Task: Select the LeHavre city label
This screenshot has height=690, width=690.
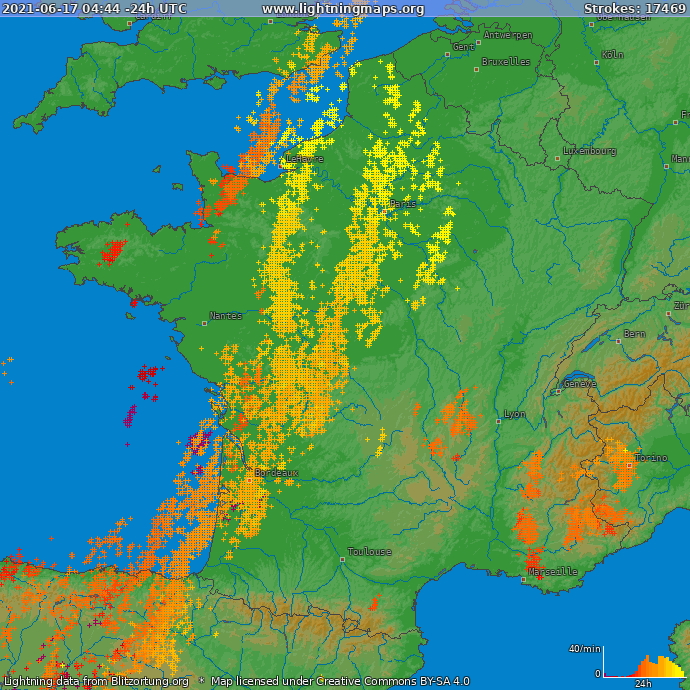Action: [x=305, y=159]
